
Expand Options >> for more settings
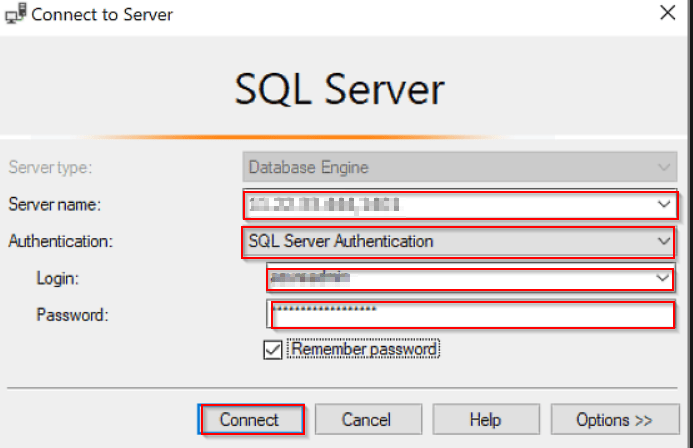615,419
